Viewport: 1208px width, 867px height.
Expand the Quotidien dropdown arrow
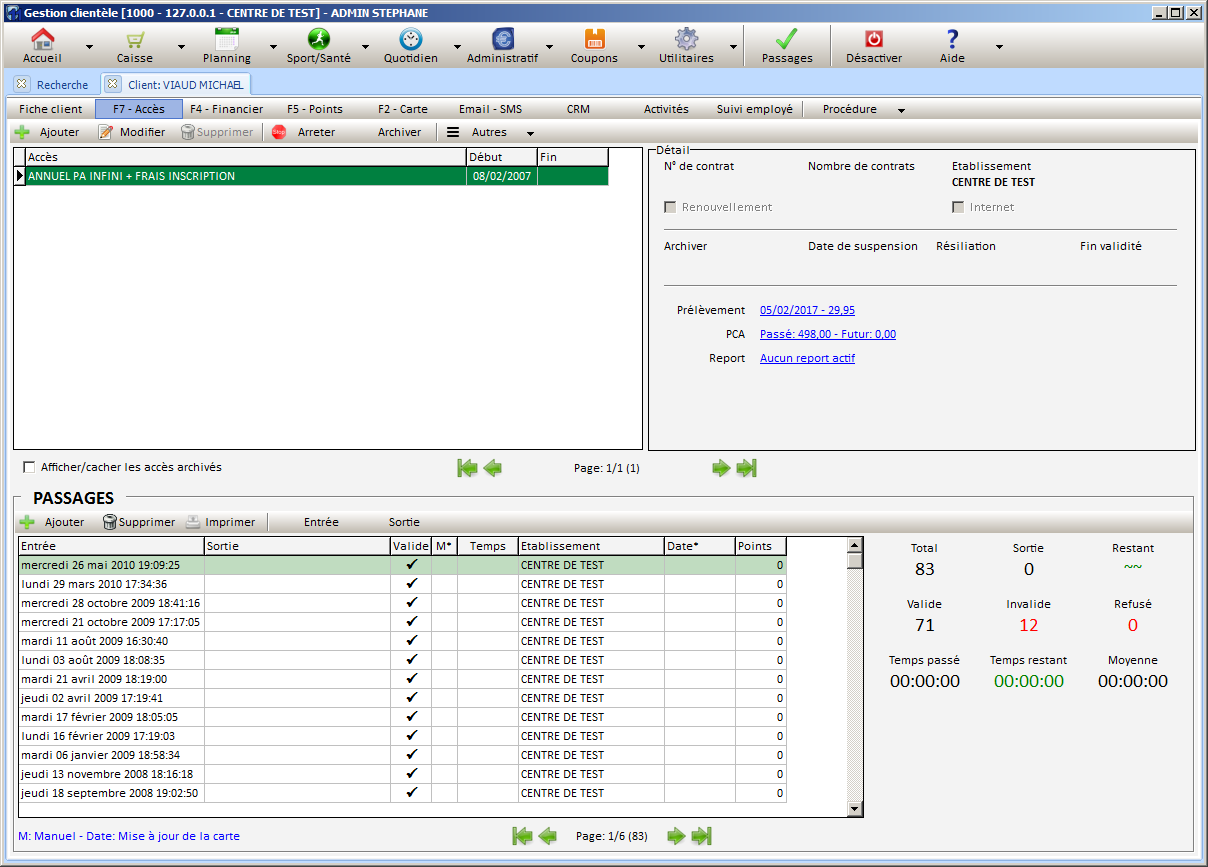tap(457, 47)
